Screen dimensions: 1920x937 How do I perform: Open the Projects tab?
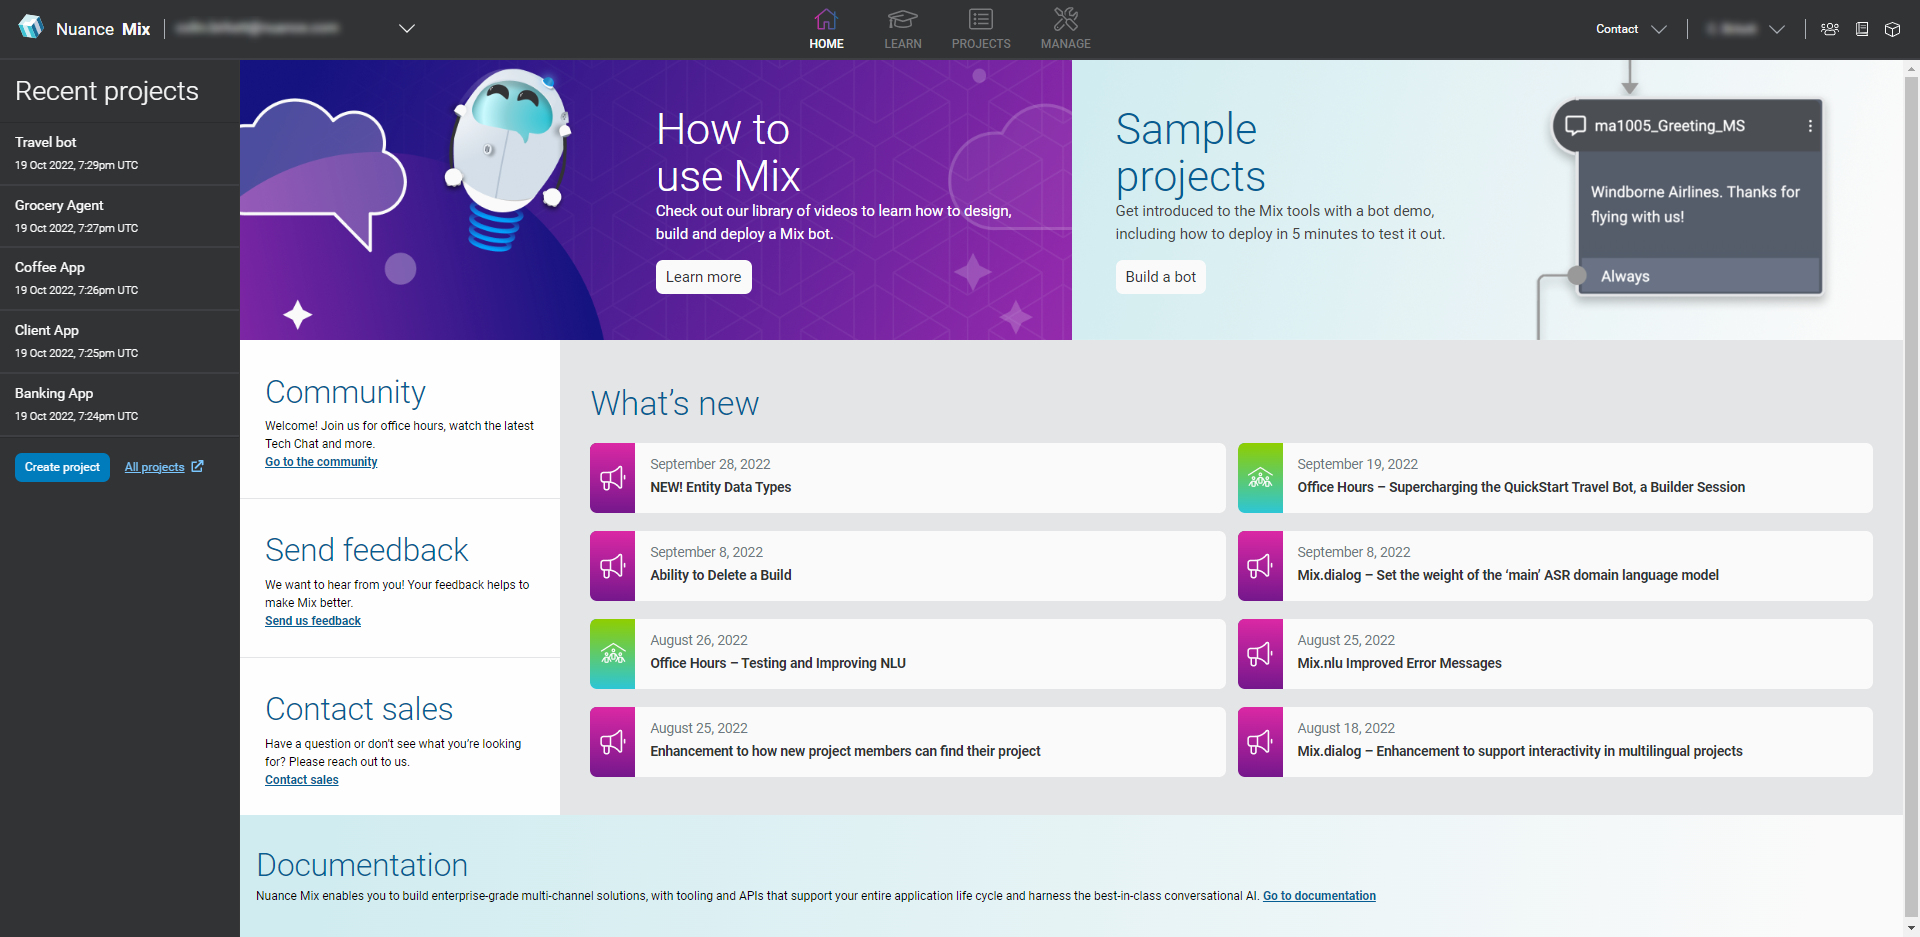coord(980,29)
